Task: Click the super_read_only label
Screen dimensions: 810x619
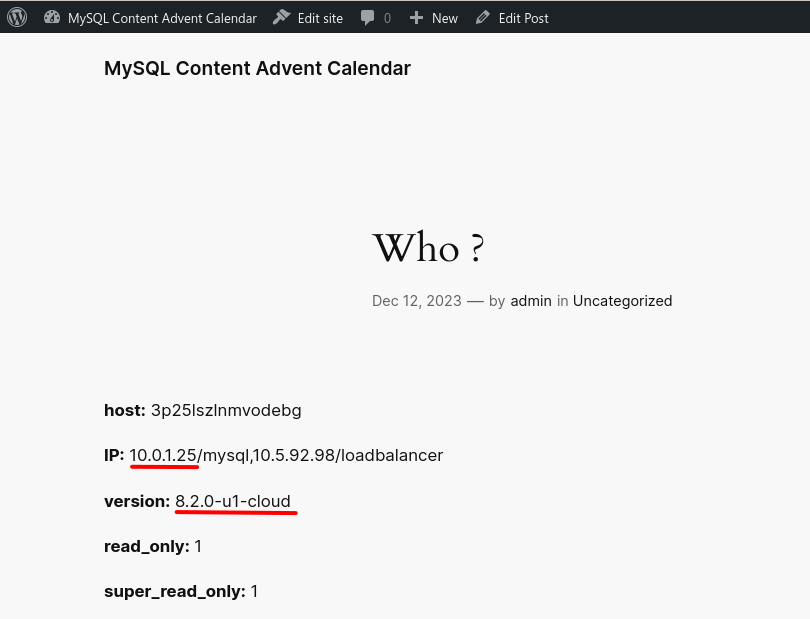Action: pos(174,592)
